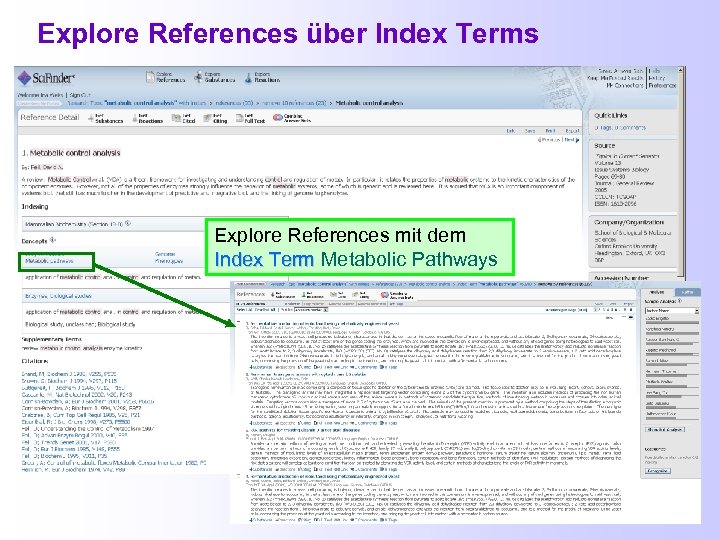Click Save action above reference detail
Image resolution: width=720 pixels, height=540 pixels.
point(530,131)
